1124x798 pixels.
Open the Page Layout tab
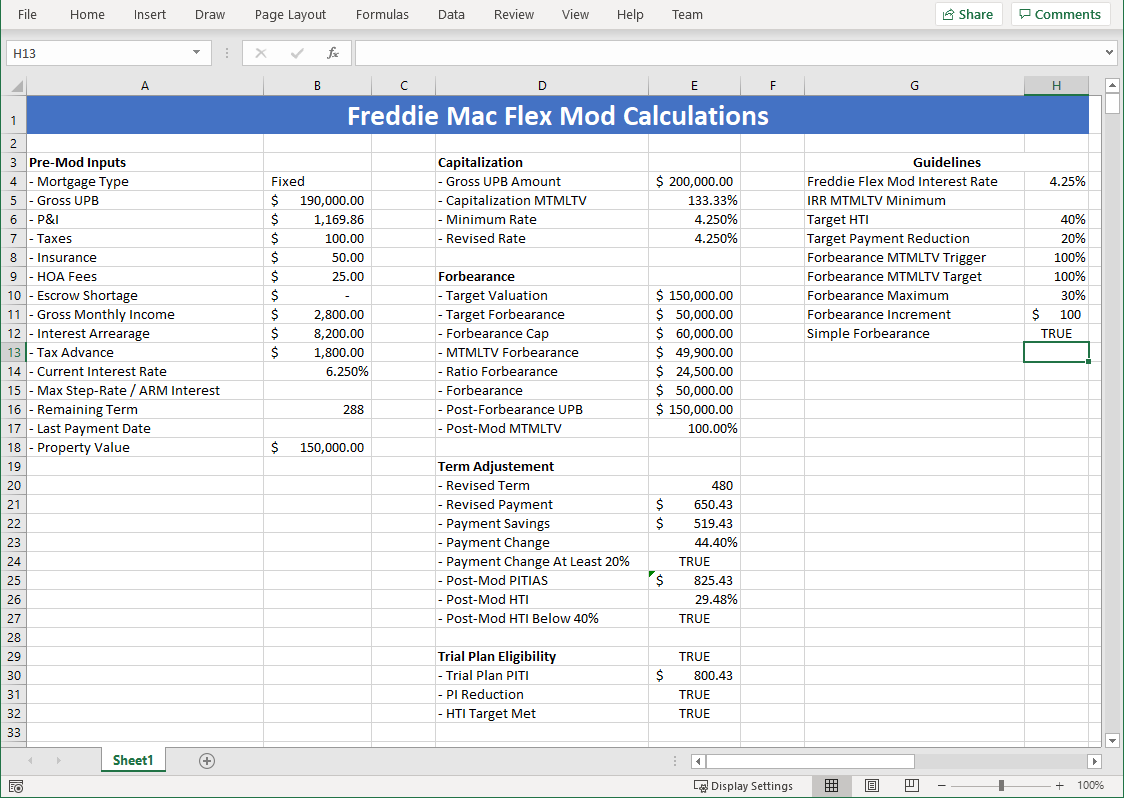(x=290, y=14)
